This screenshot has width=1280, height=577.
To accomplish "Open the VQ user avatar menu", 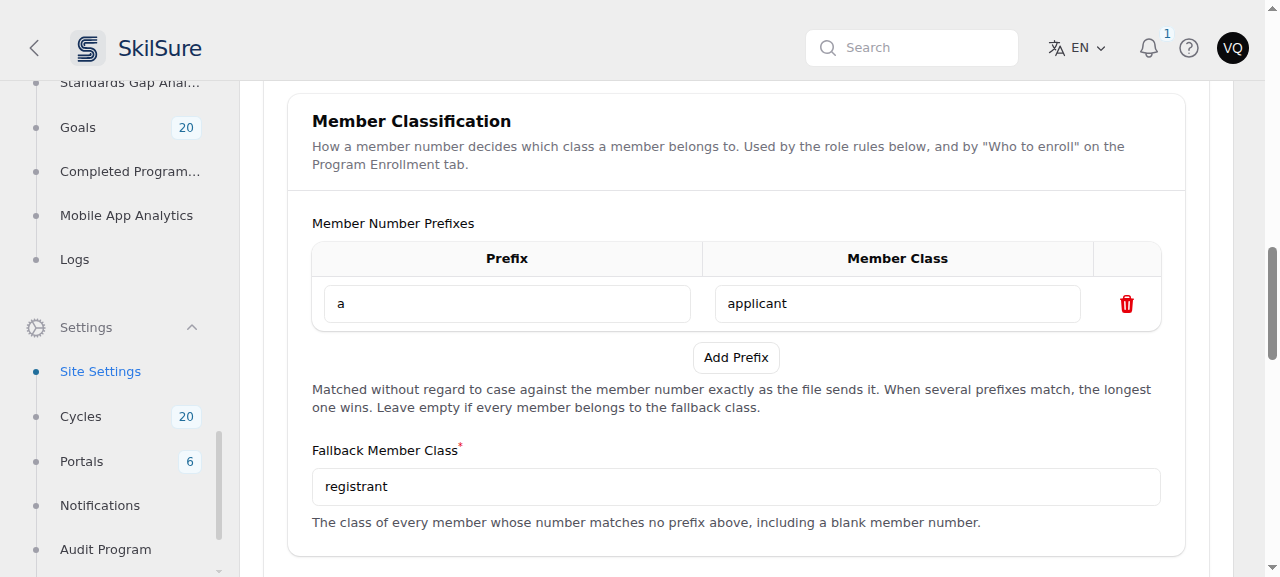I will (x=1233, y=48).
